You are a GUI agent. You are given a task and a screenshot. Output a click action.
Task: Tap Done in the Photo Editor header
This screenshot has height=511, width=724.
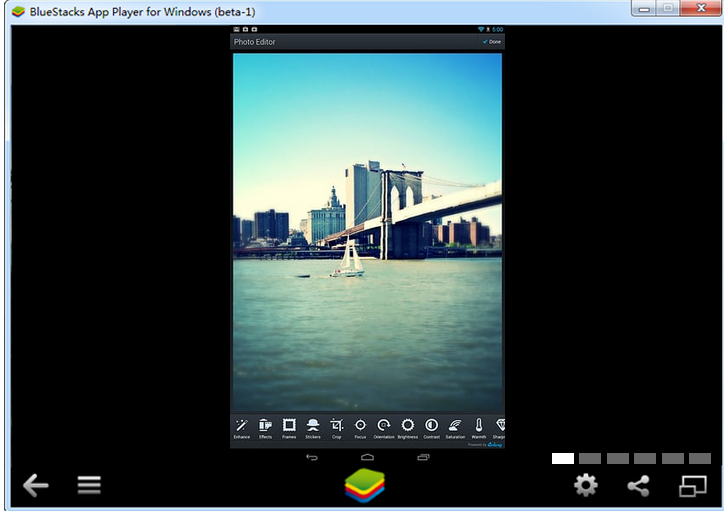pos(491,42)
